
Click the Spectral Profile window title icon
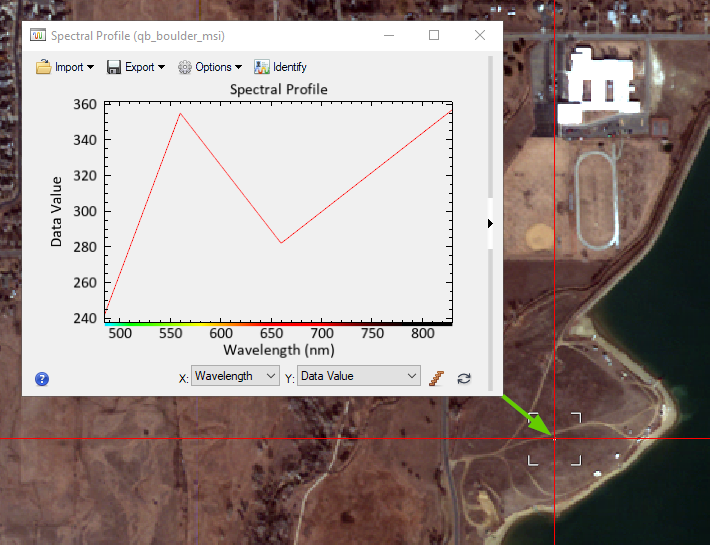coord(38,35)
